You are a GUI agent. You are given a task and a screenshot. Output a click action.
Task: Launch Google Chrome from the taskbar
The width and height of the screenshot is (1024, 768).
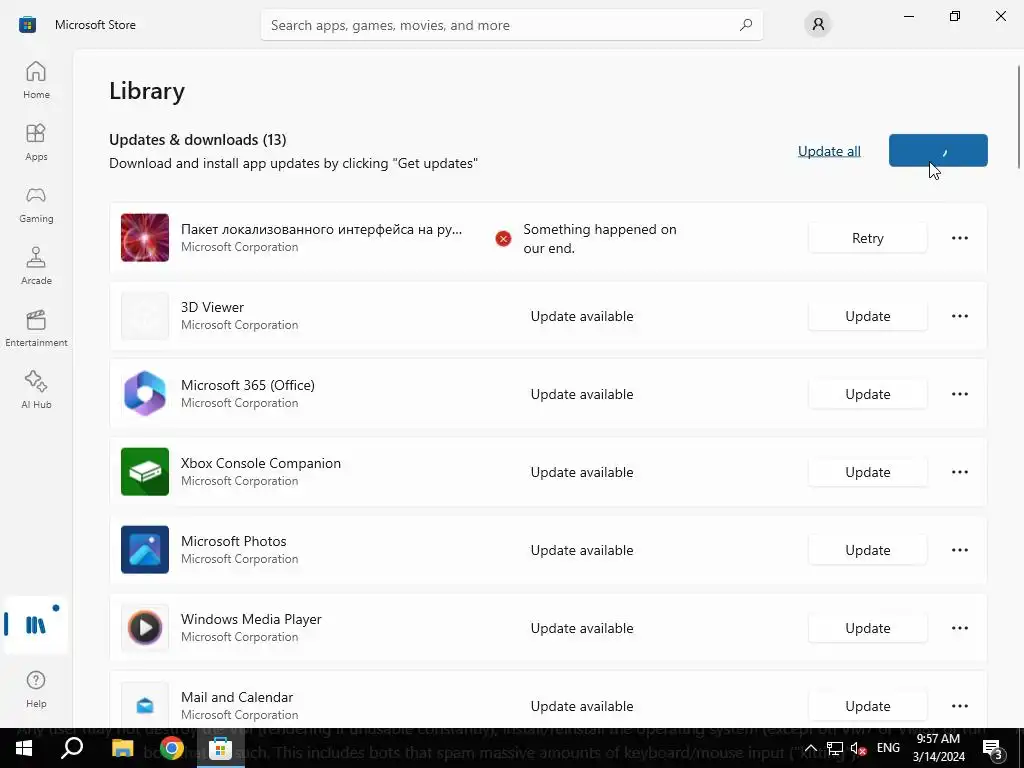(x=172, y=748)
